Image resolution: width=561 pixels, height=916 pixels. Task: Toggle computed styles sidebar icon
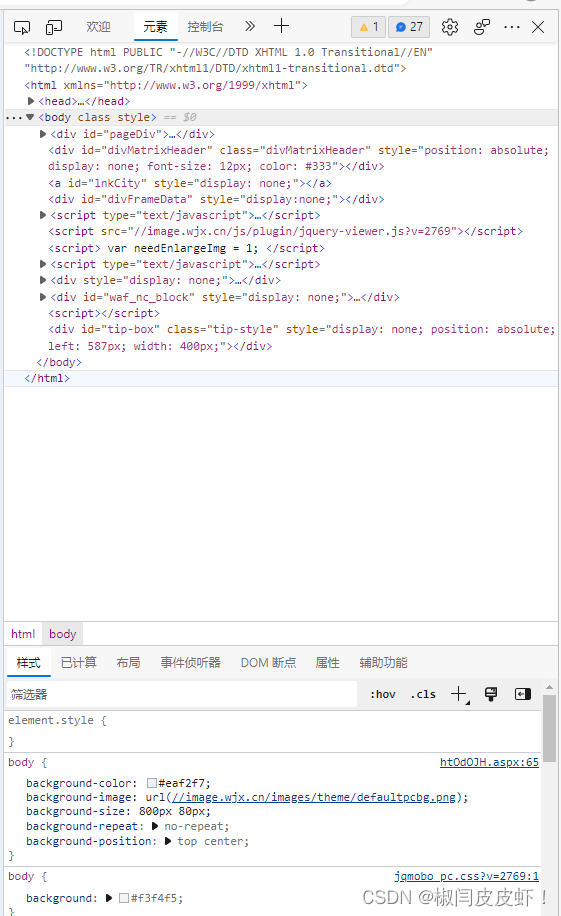click(x=522, y=694)
